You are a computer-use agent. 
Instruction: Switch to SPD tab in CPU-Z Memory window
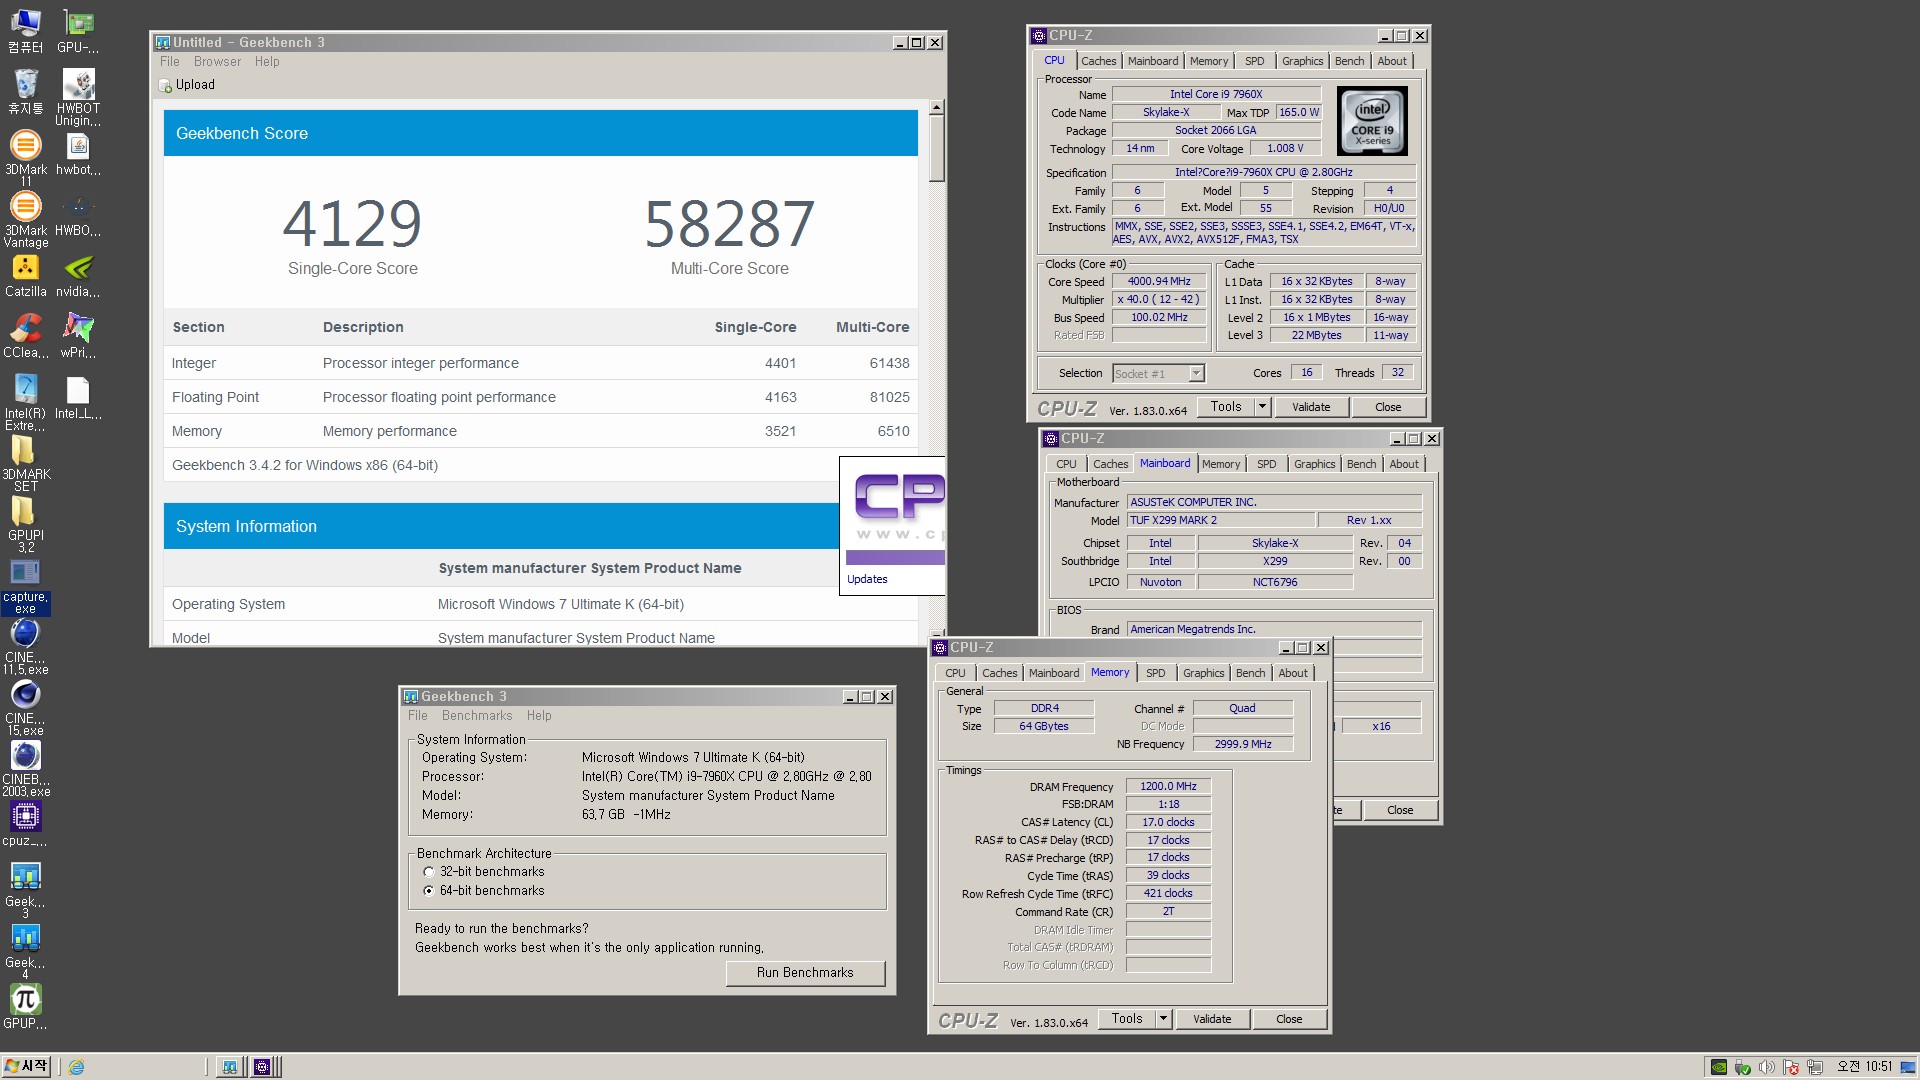coord(1155,673)
